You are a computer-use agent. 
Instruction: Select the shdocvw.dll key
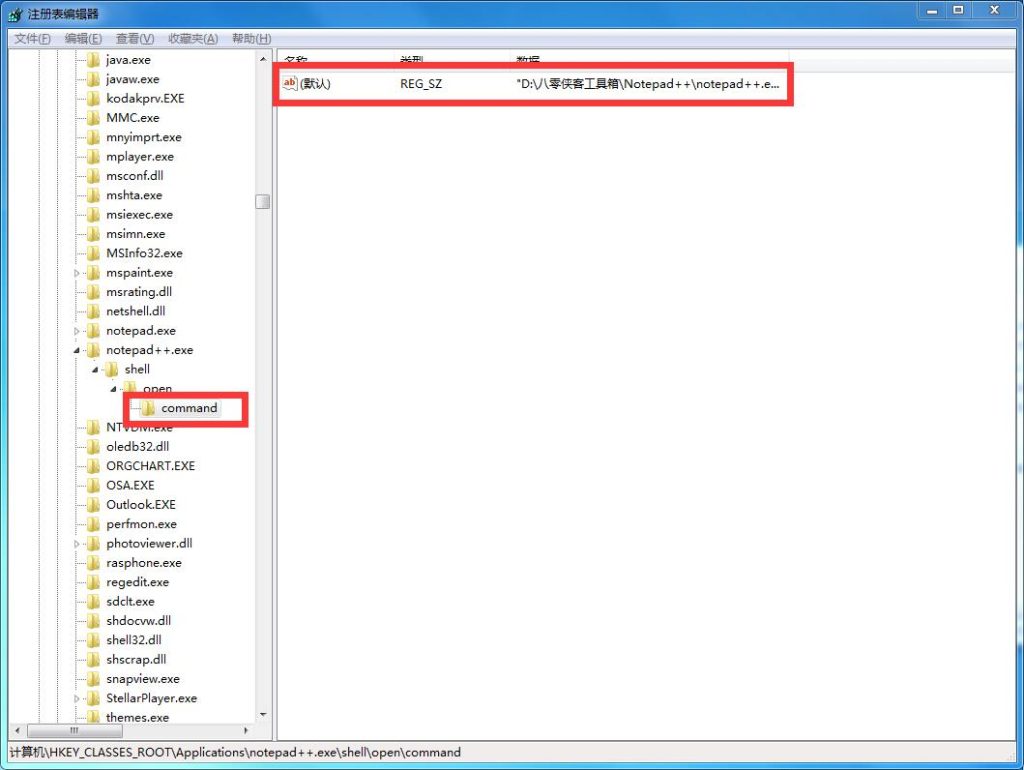[x=138, y=620]
